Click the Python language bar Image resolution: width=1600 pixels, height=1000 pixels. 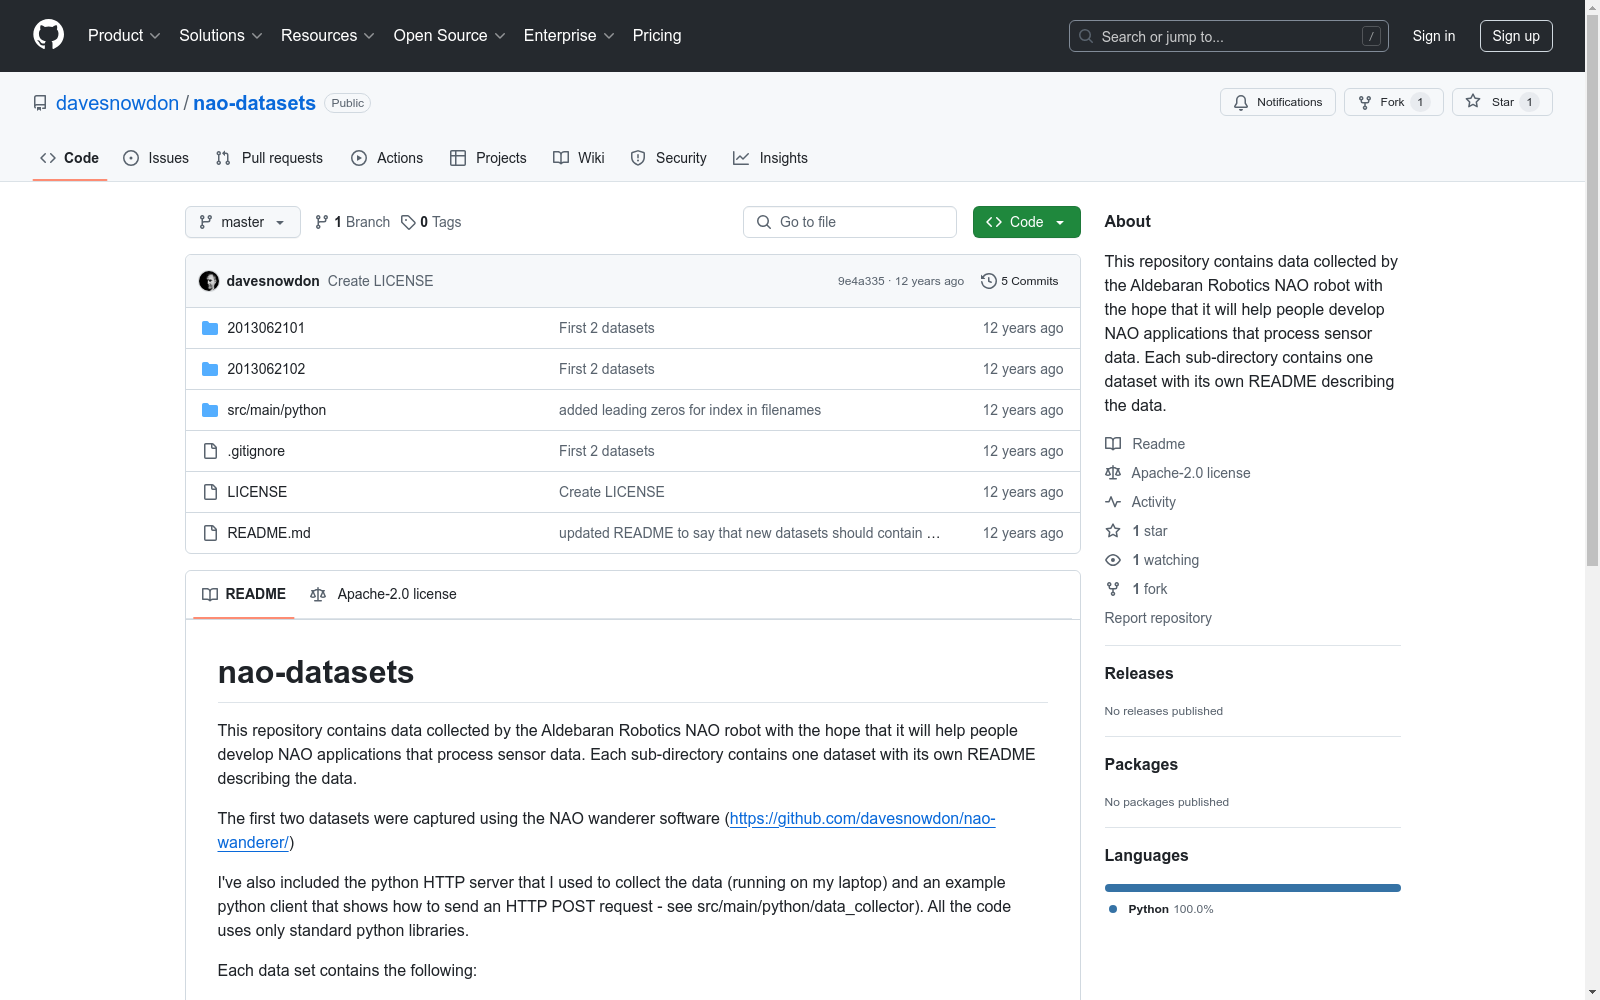point(1253,888)
